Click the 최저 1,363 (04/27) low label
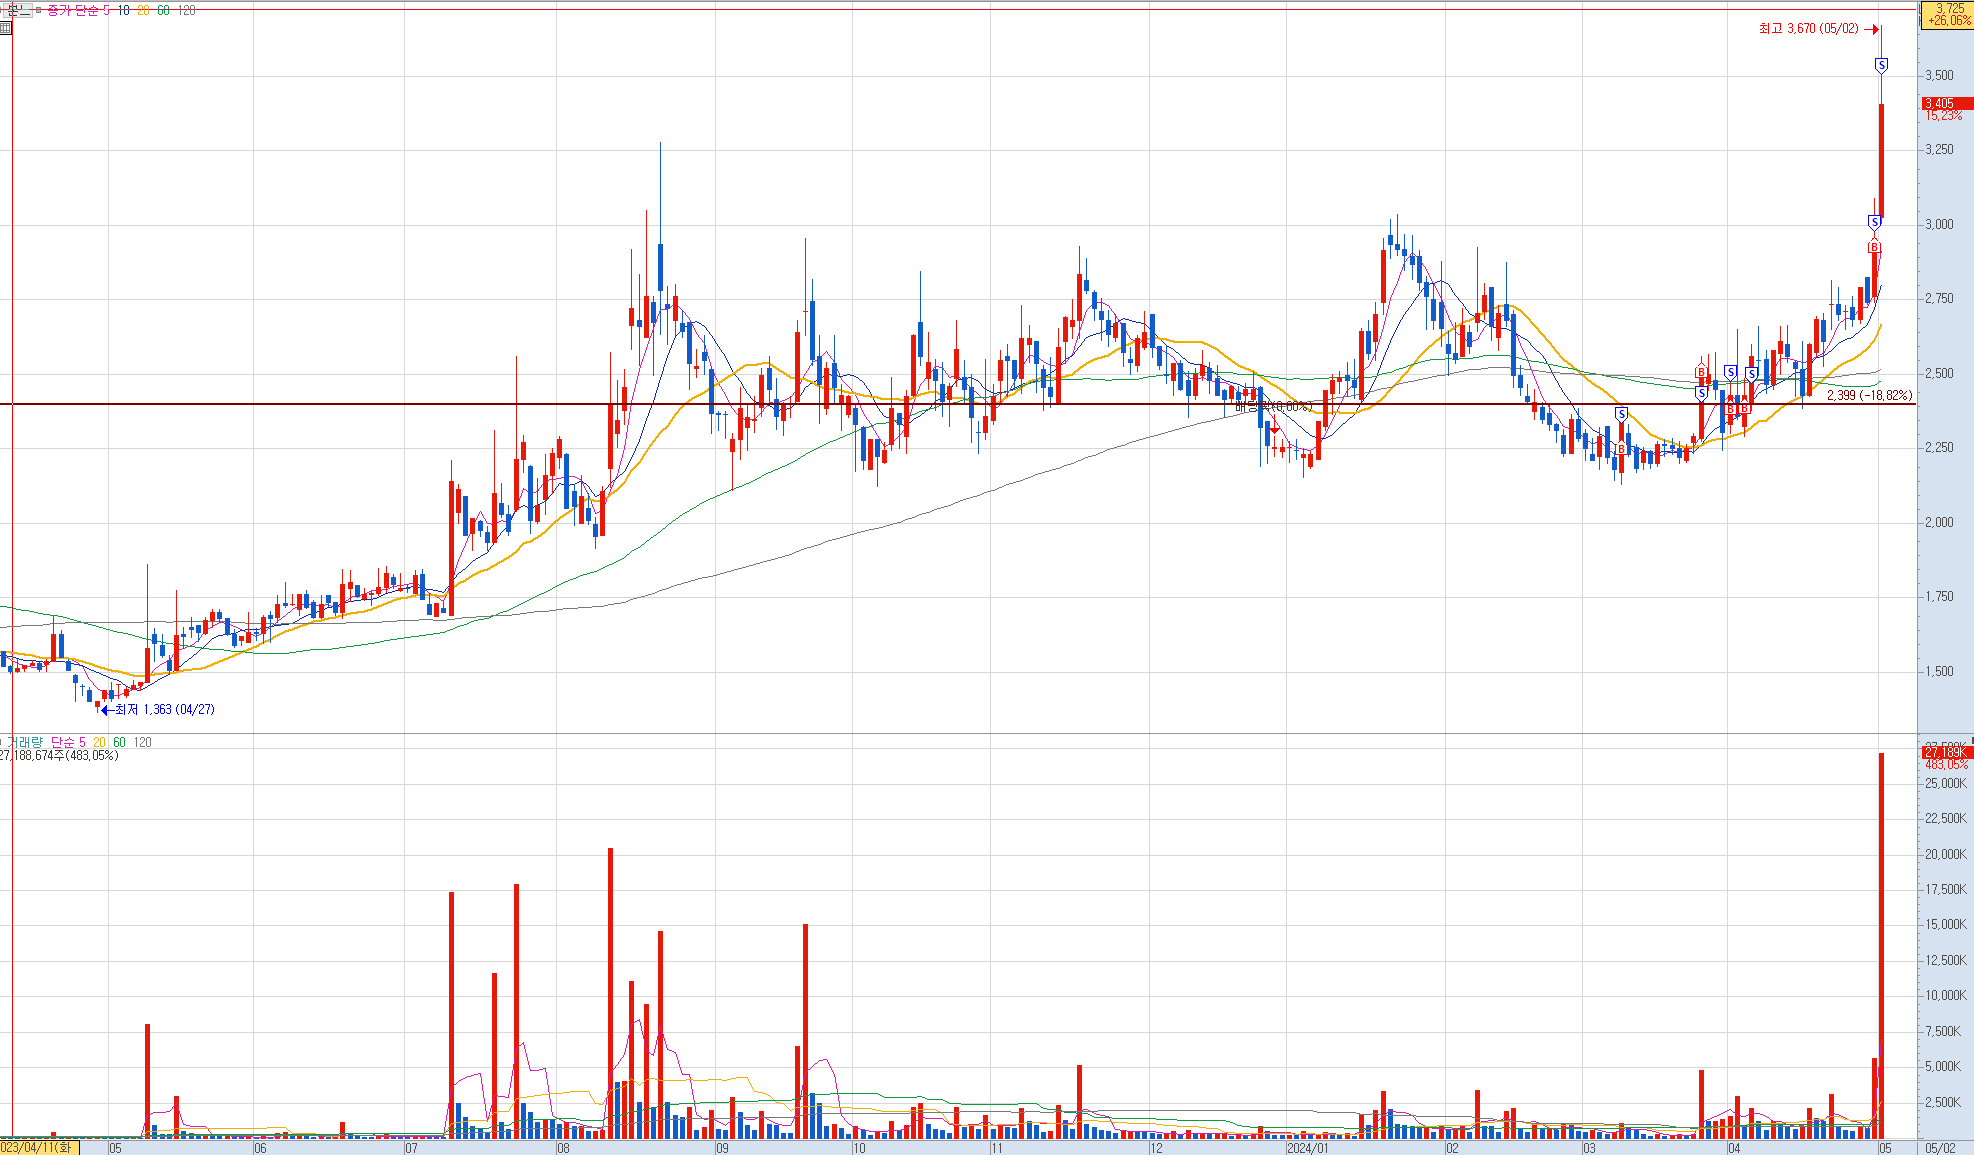Screen dimensions: 1974x1155 tap(164, 710)
